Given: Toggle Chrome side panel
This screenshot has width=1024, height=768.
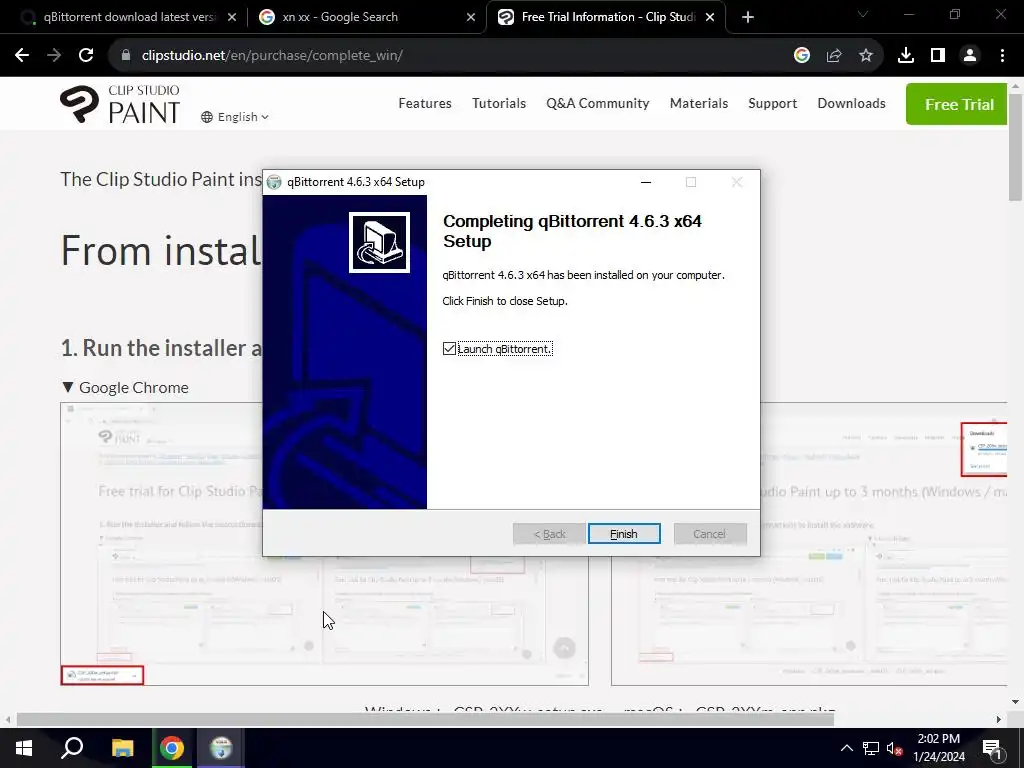Looking at the screenshot, I should (938, 56).
